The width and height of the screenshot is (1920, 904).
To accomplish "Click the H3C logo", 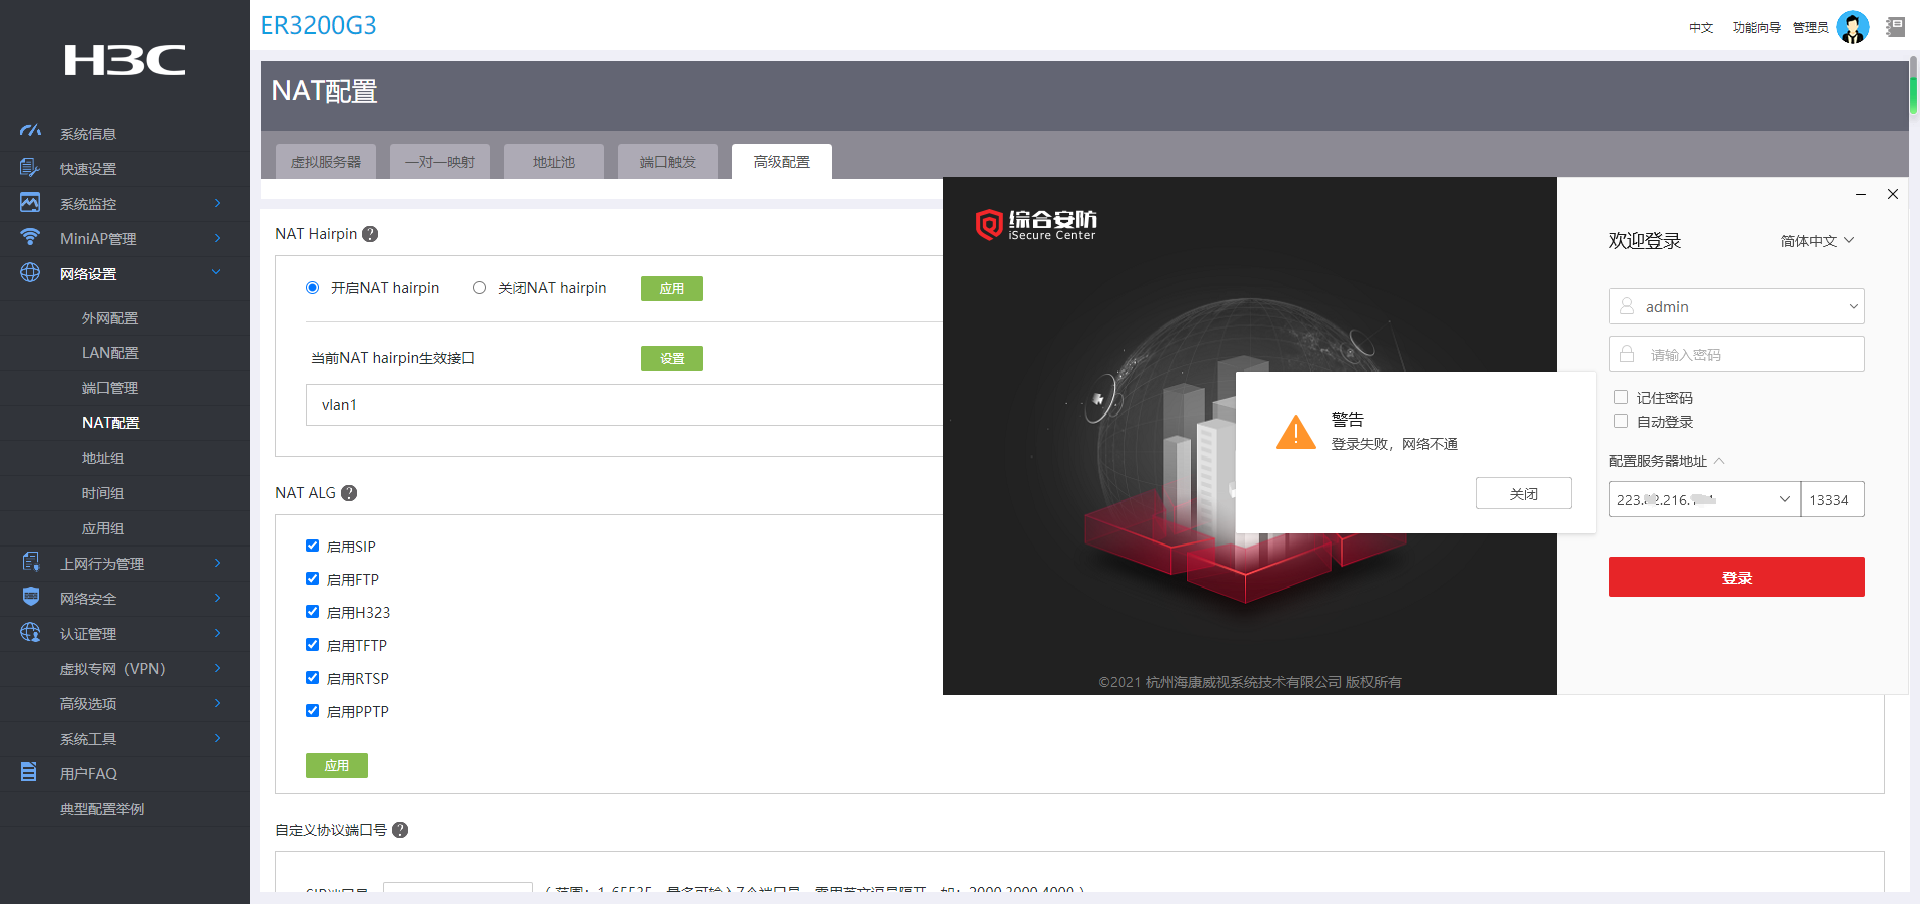I will click(125, 60).
